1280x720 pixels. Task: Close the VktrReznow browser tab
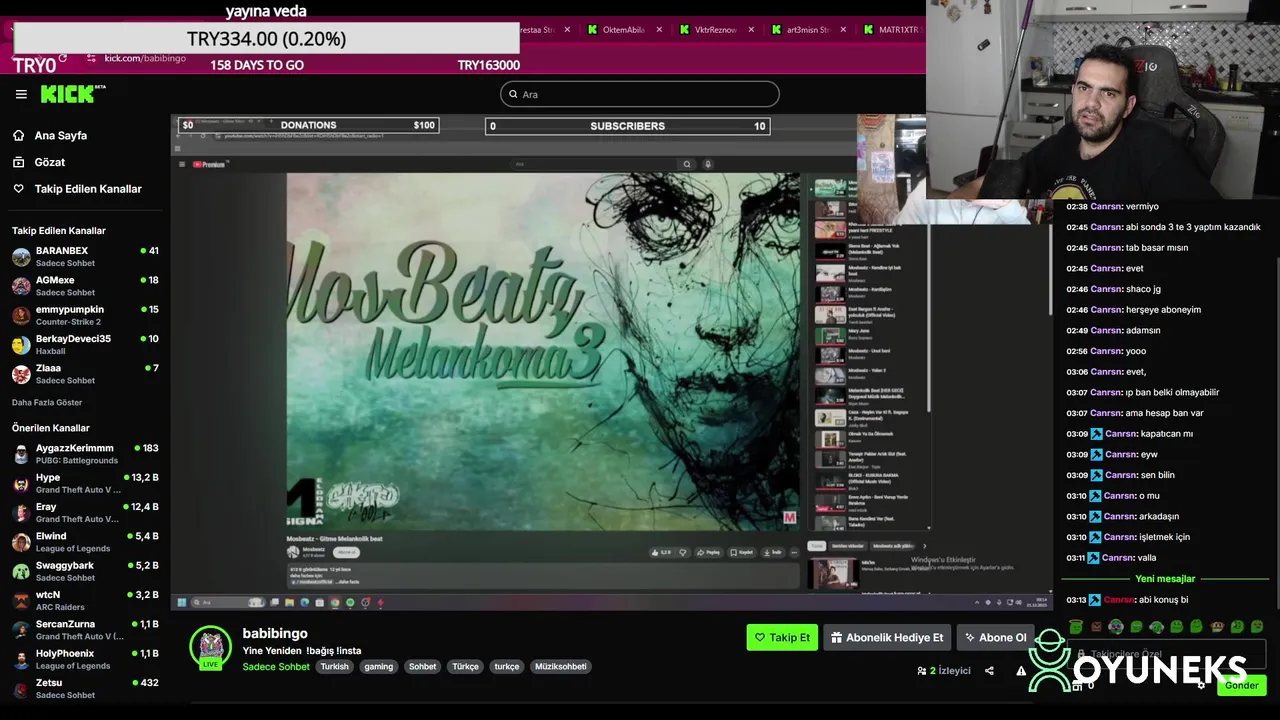[x=751, y=30]
